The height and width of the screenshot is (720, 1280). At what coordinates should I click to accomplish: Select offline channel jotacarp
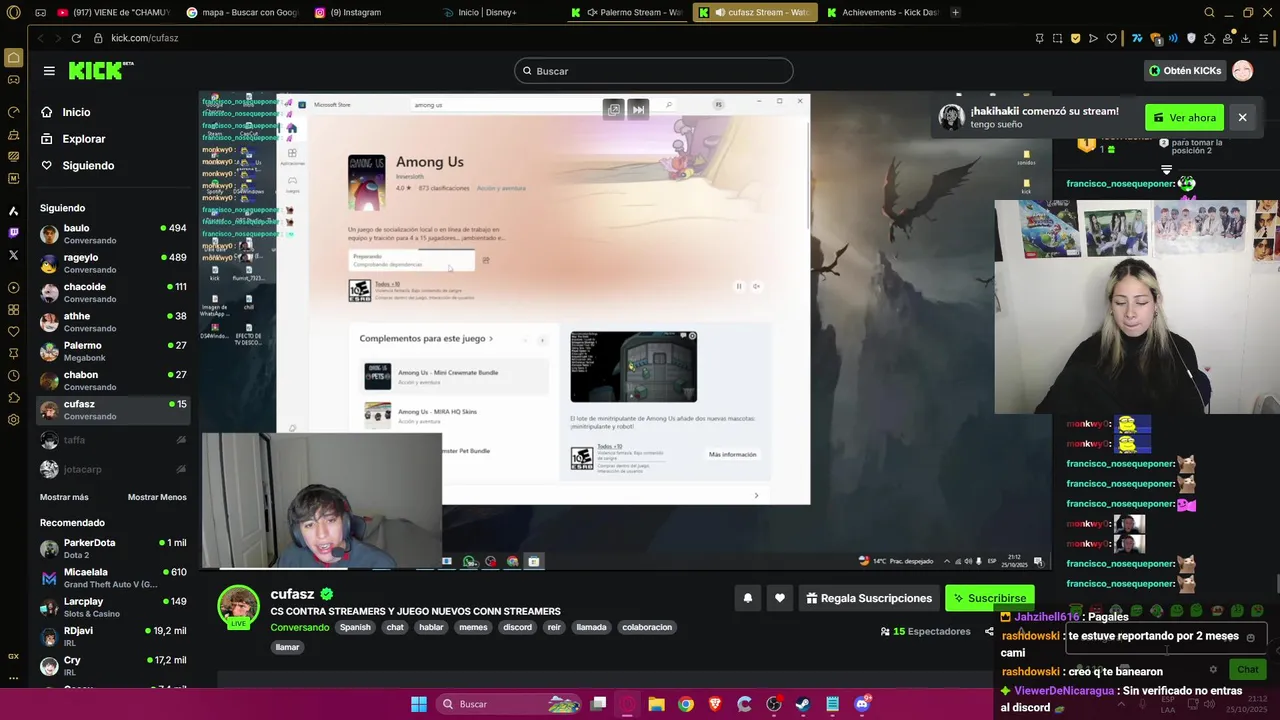tap(113, 469)
